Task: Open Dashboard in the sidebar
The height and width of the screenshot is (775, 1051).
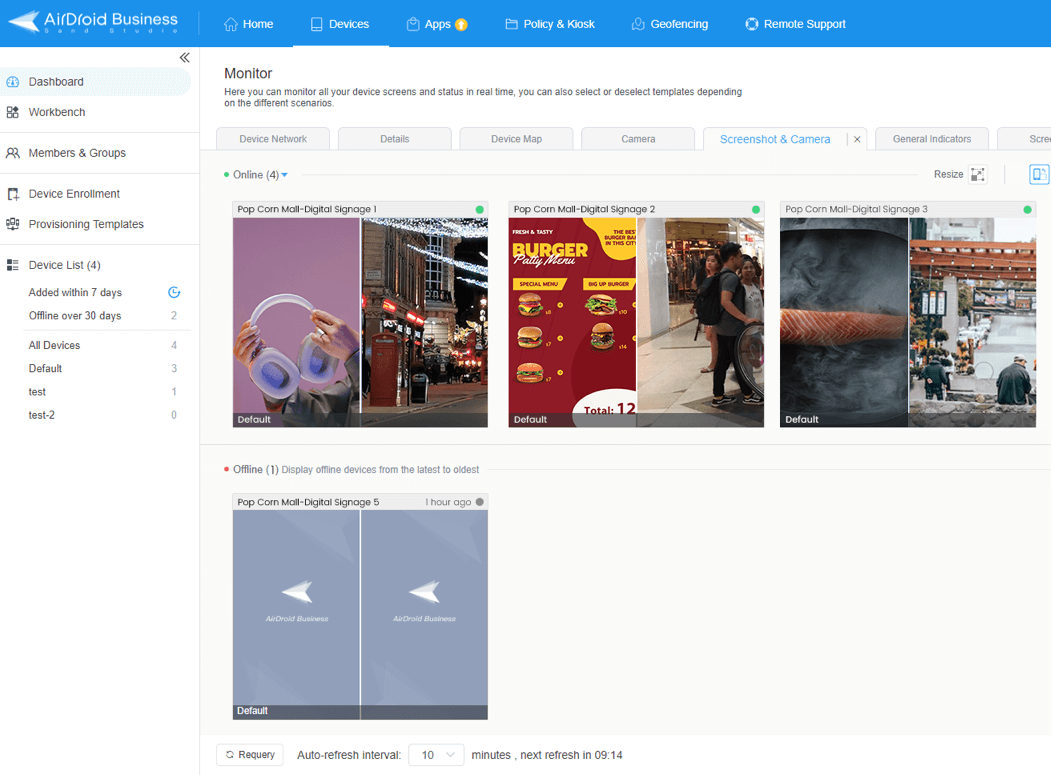Action: tap(96, 82)
